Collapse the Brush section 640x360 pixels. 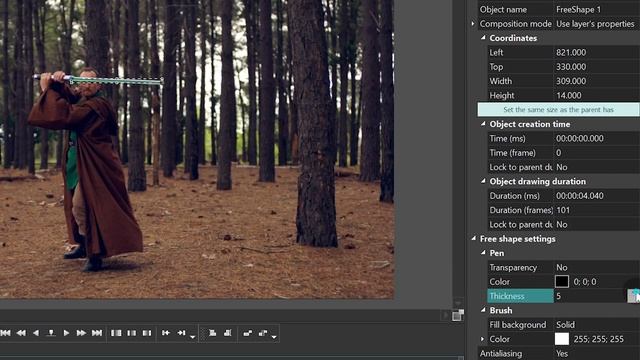(483, 310)
